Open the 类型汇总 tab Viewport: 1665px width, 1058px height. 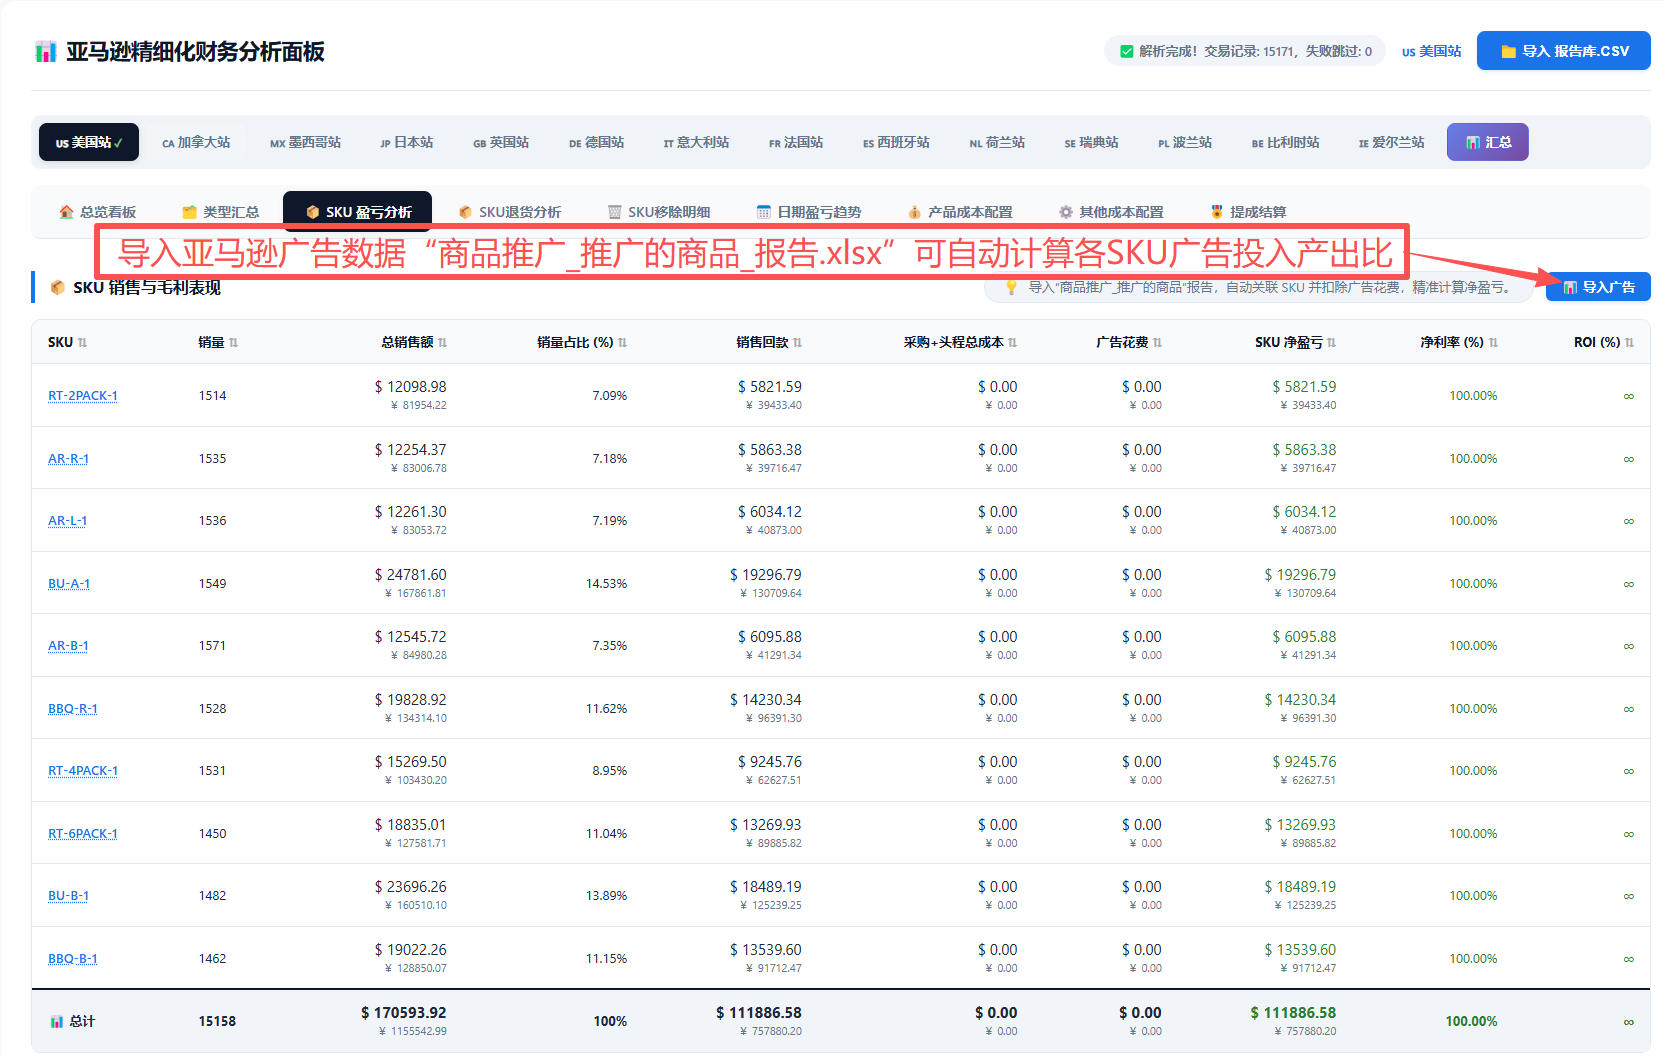point(220,212)
